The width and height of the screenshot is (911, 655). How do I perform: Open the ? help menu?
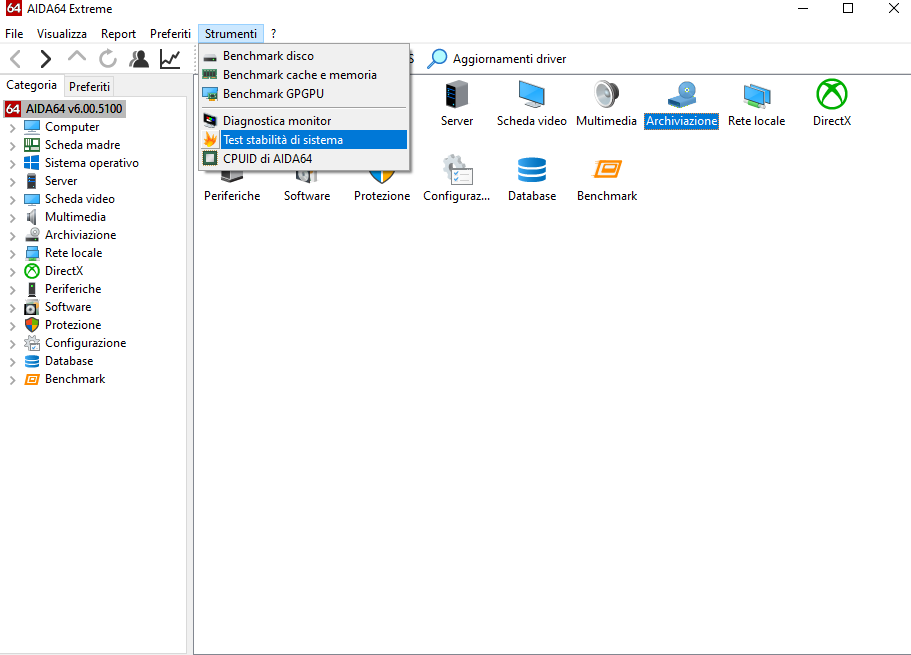[274, 34]
